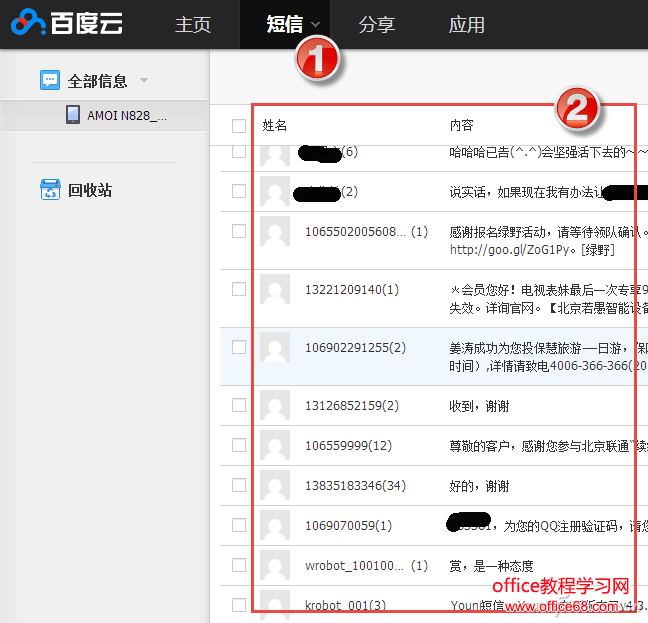648x623 pixels.
Task: Check the 13221209140 row checkbox
Action: tap(239, 289)
